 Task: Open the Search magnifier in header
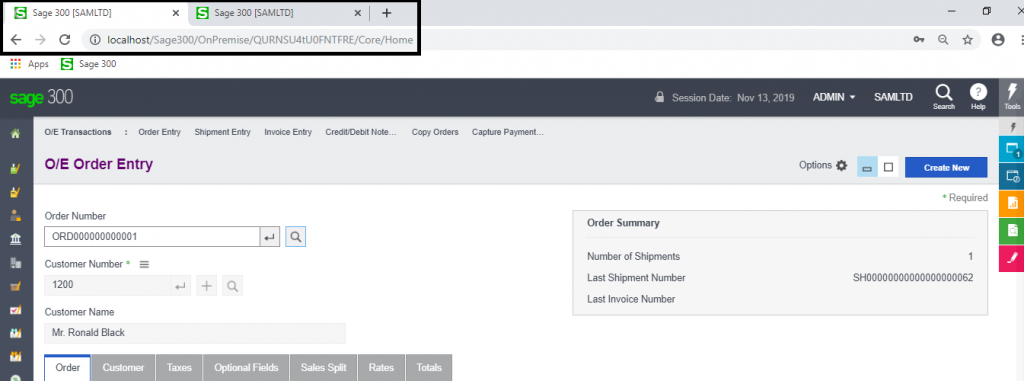click(944, 96)
